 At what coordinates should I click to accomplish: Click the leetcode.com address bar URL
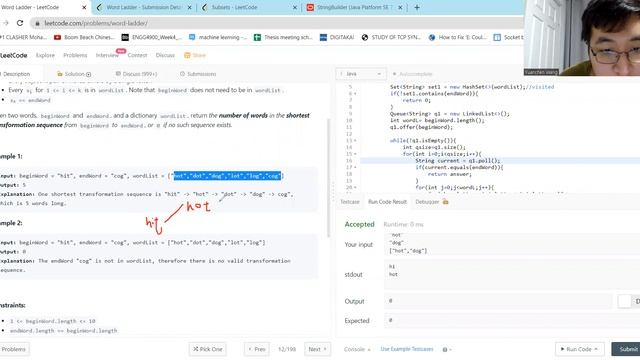pyautogui.click(x=96, y=24)
